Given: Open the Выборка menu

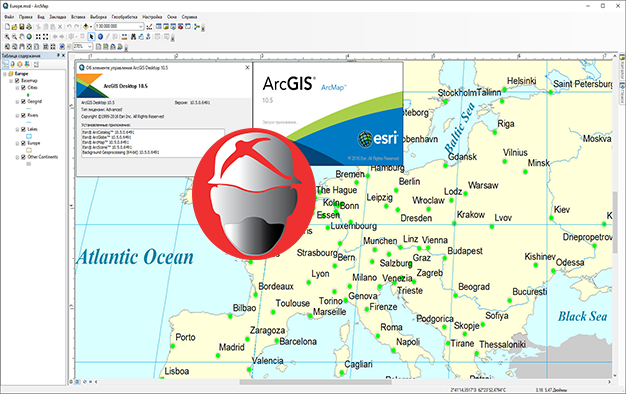Looking at the screenshot, I should pyautogui.click(x=98, y=17).
